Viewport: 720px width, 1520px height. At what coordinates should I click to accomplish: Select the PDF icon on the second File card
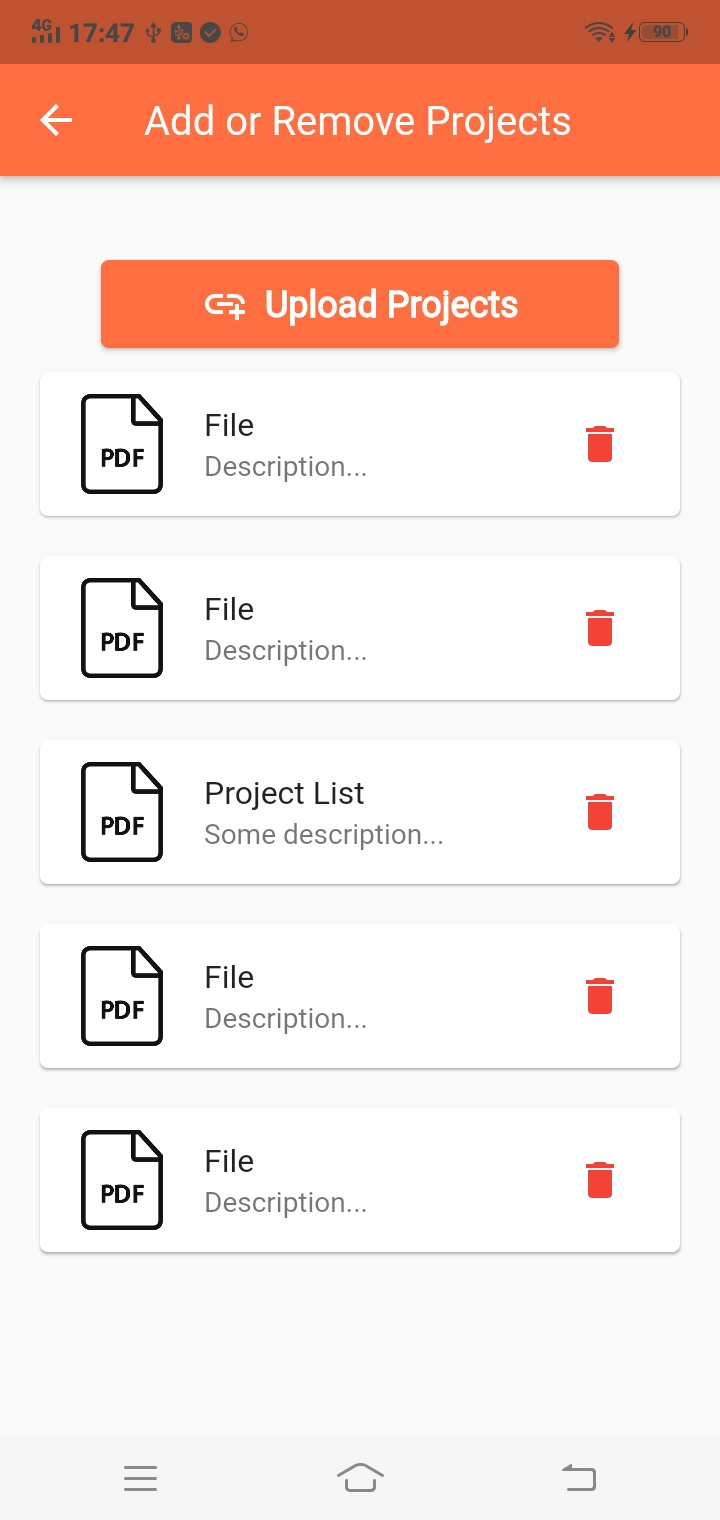(x=121, y=628)
